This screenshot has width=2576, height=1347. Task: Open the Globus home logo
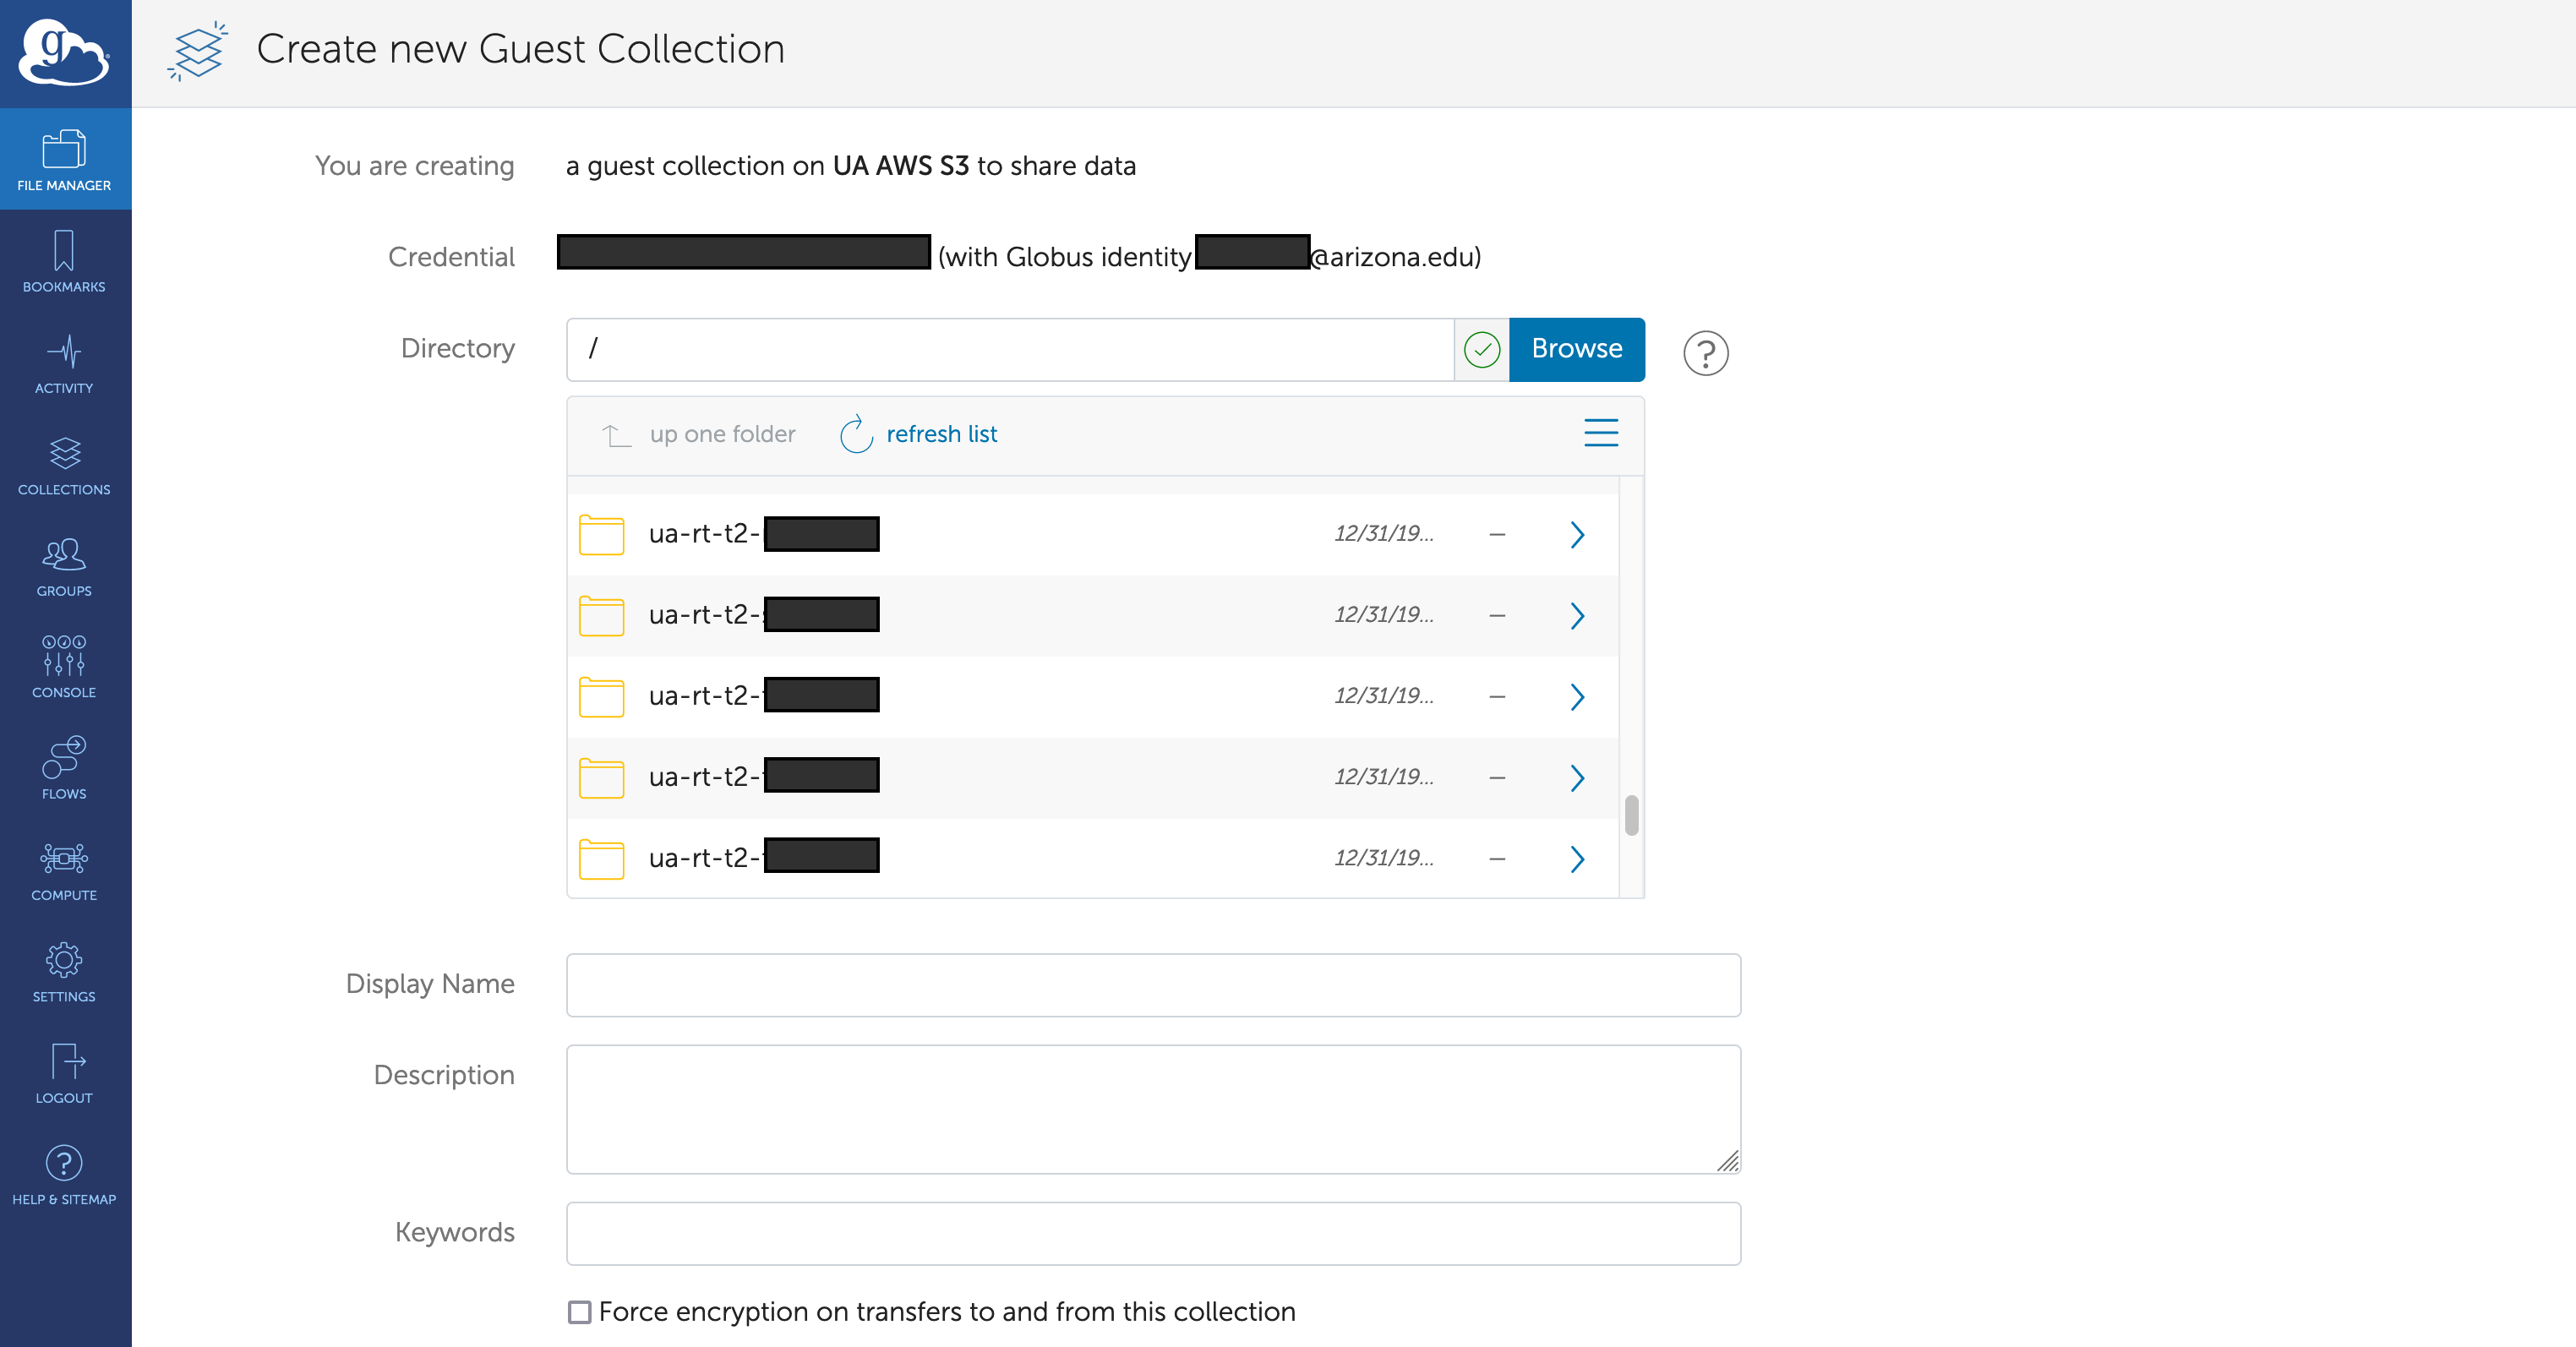tap(64, 53)
